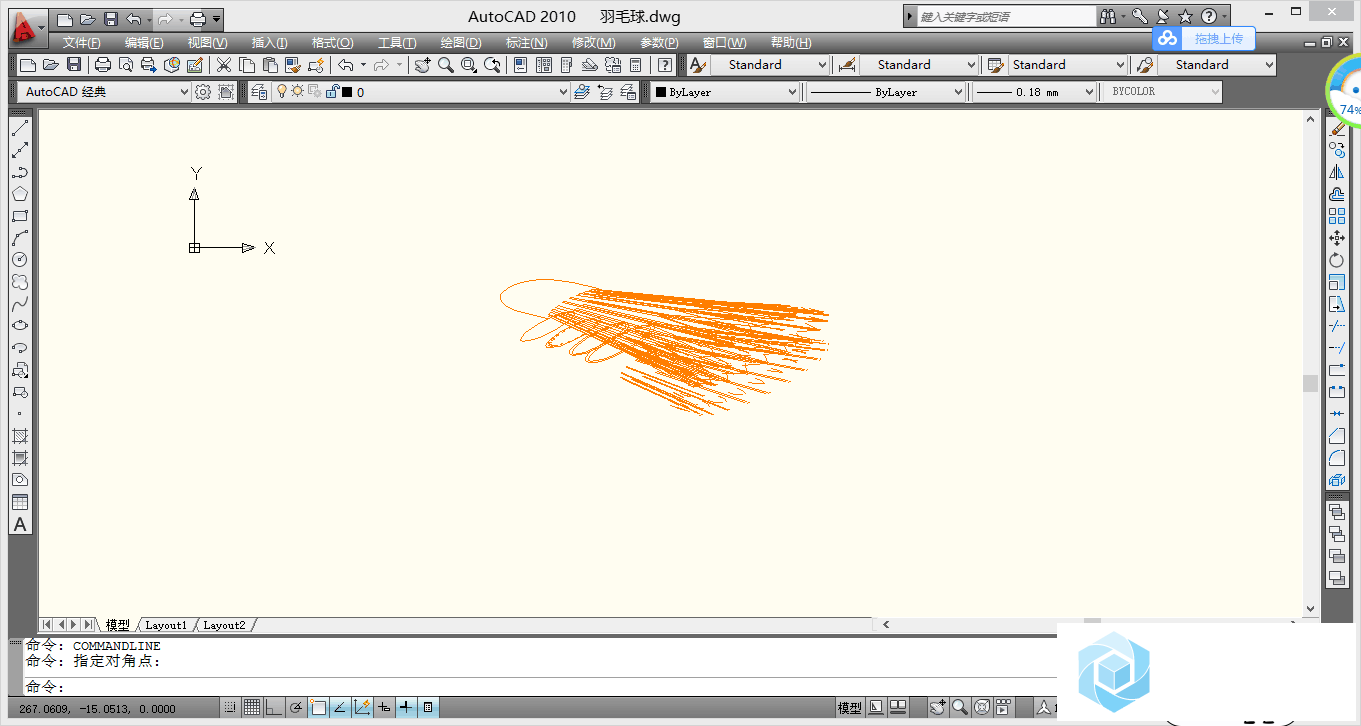Click the Save disk icon in toolbar
Viewport: 1361px width, 726px height.
pyautogui.click(x=74, y=65)
